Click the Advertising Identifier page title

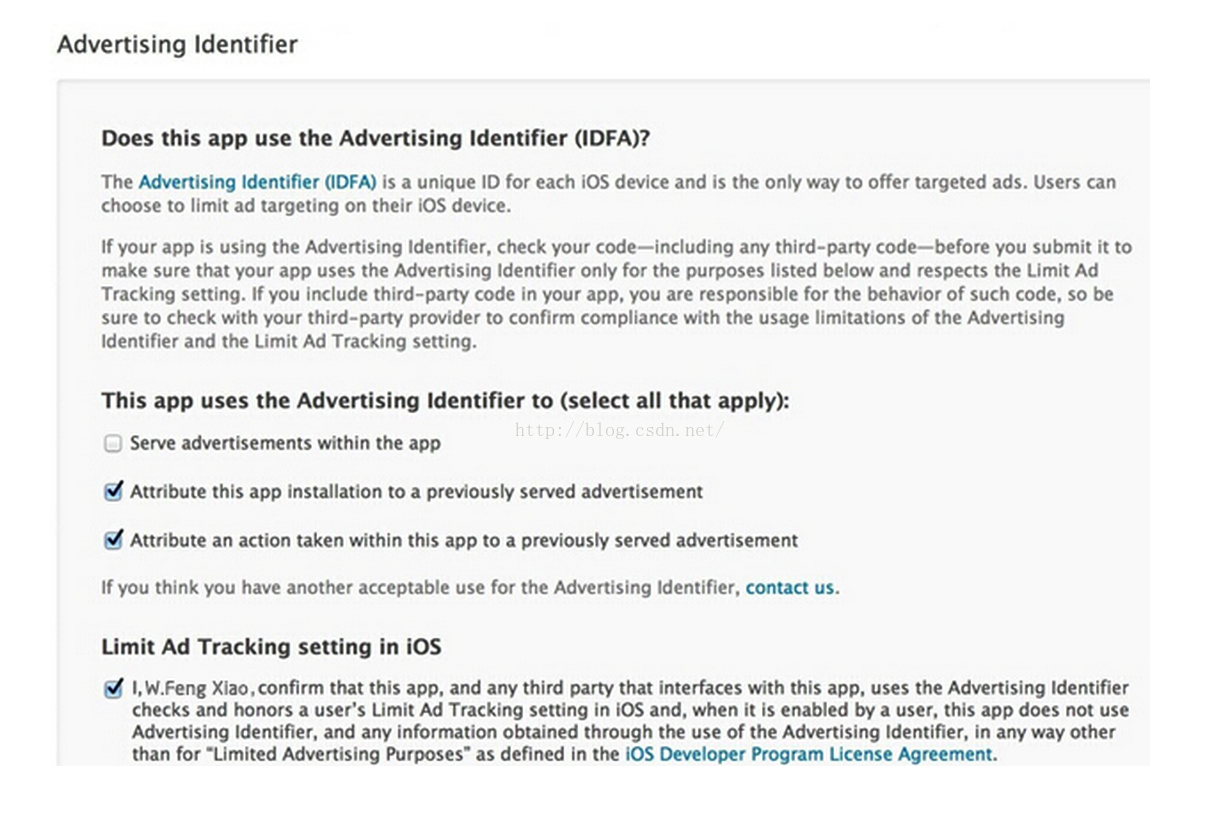pos(177,45)
